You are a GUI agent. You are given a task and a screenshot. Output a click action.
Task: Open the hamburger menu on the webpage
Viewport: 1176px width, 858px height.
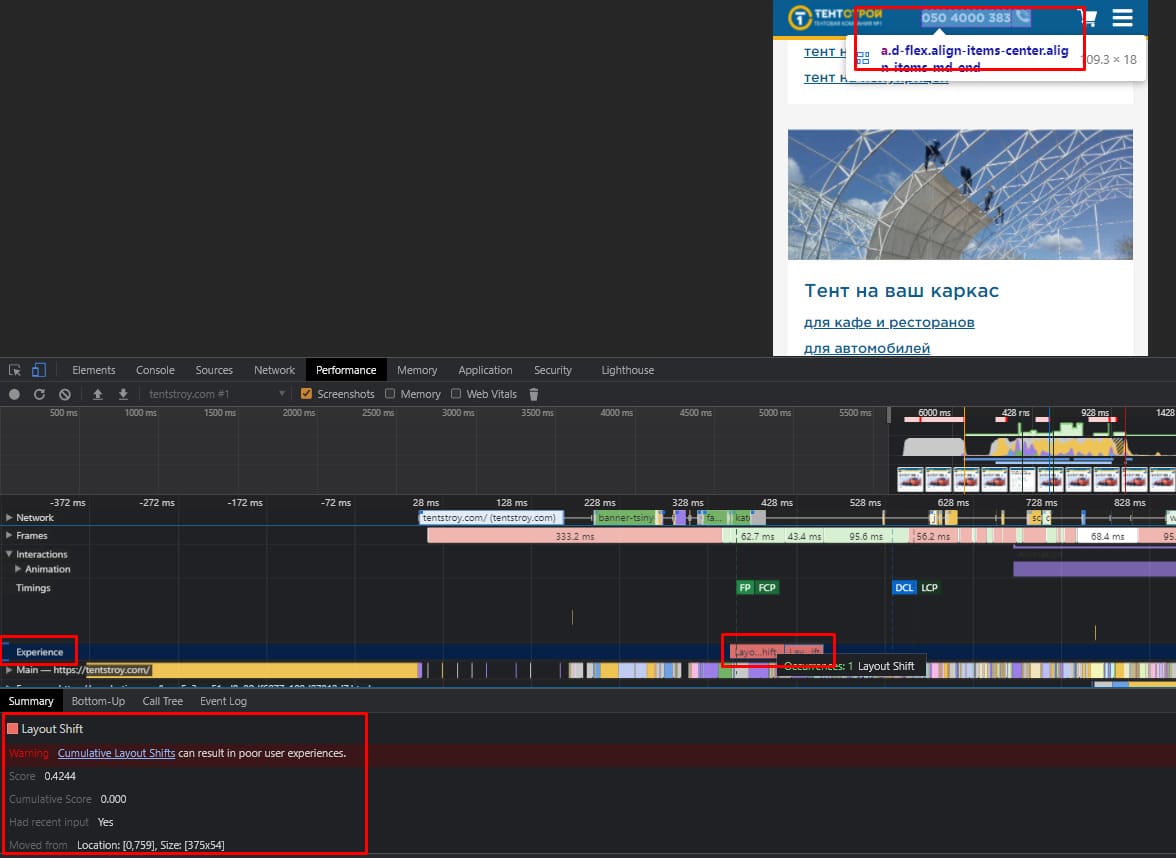coord(1122,18)
